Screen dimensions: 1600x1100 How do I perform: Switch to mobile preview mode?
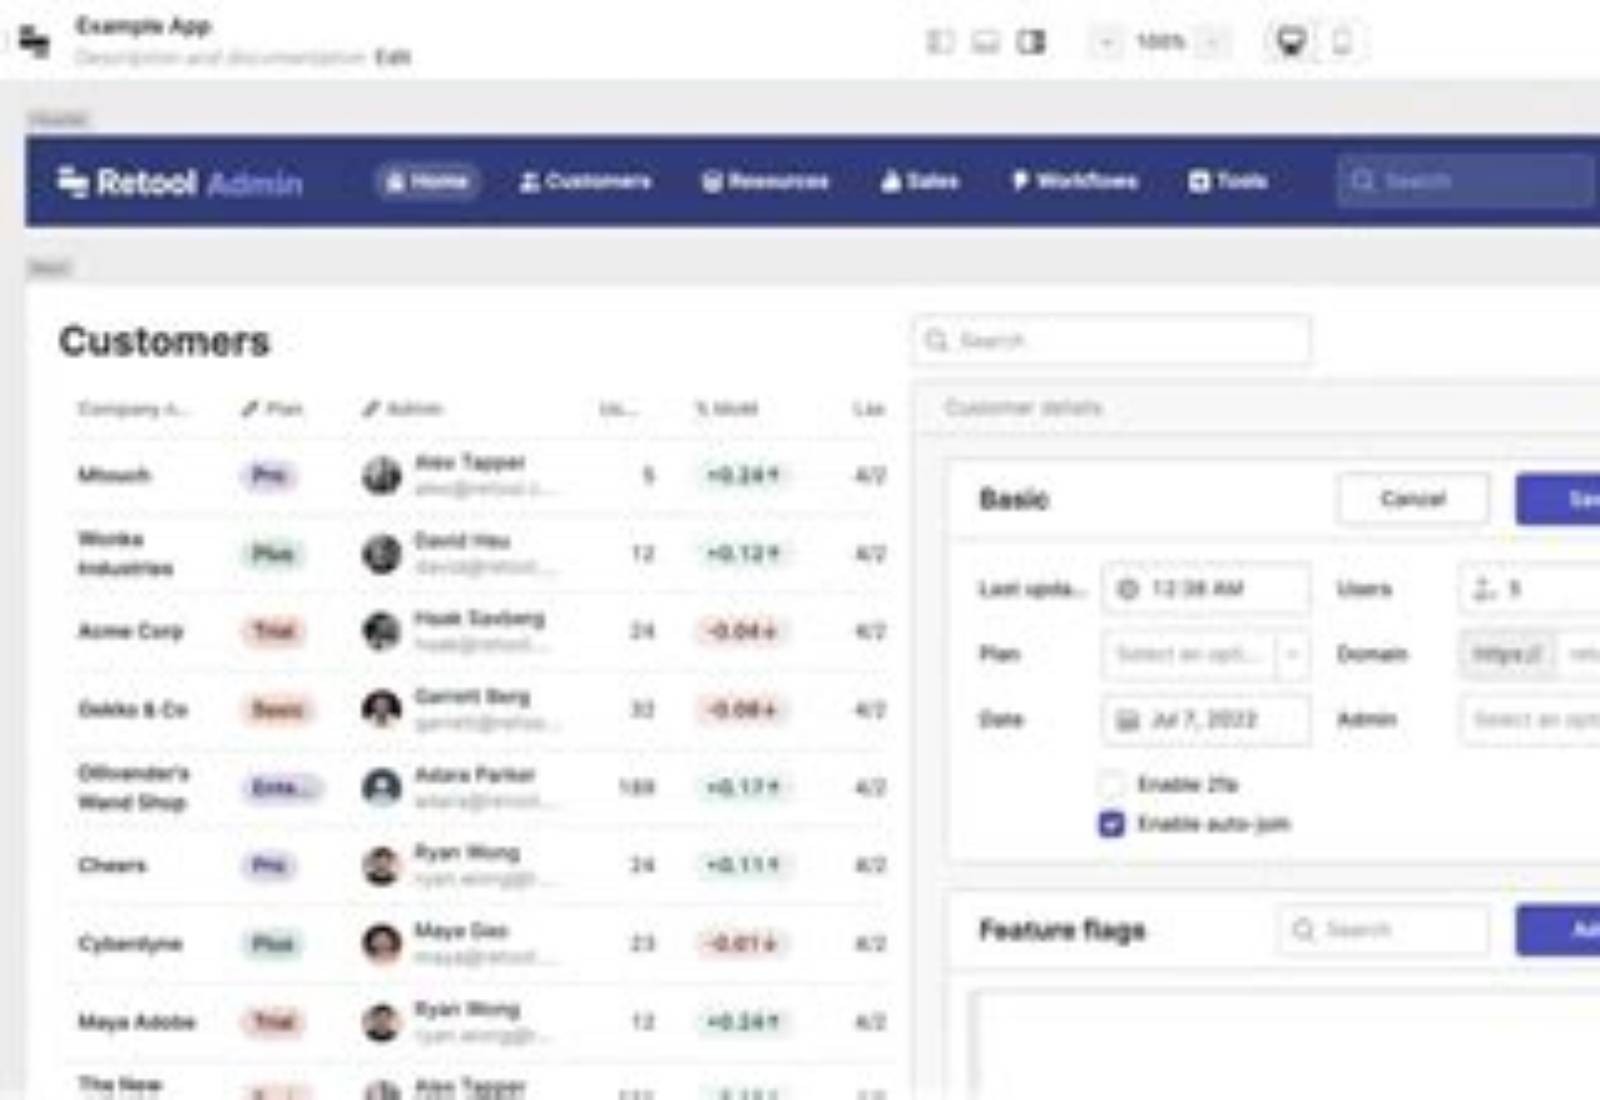click(1342, 42)
